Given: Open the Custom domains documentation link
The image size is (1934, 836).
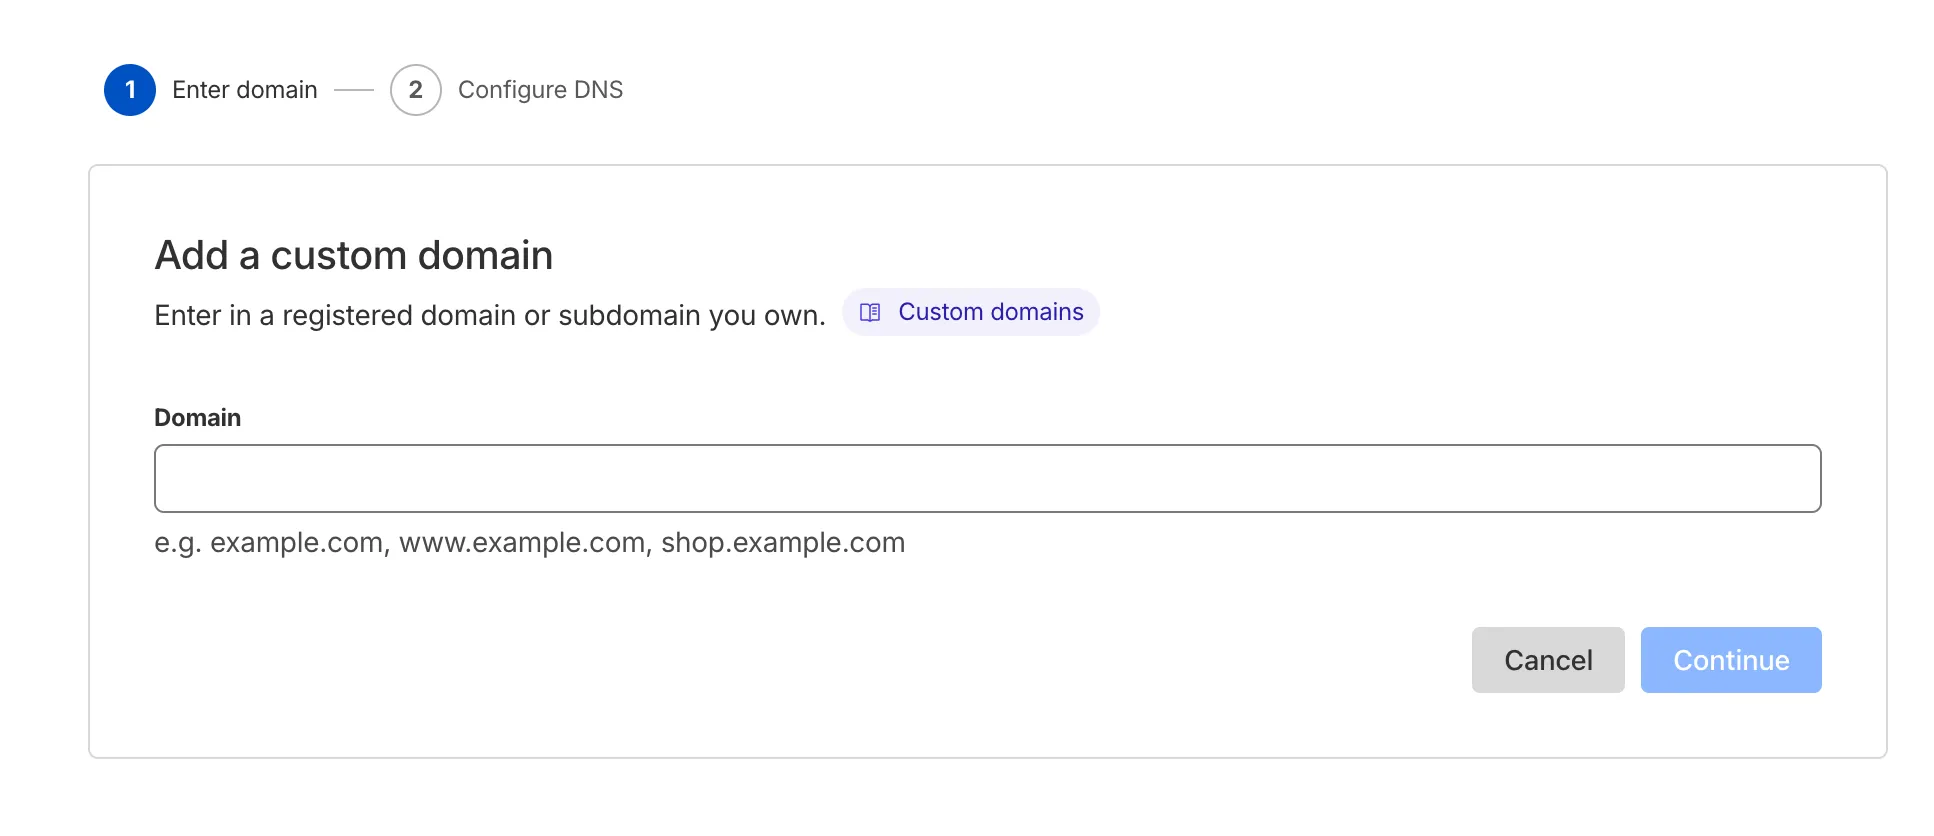Looking at the screenshot, I should click(x=990, y=312).
